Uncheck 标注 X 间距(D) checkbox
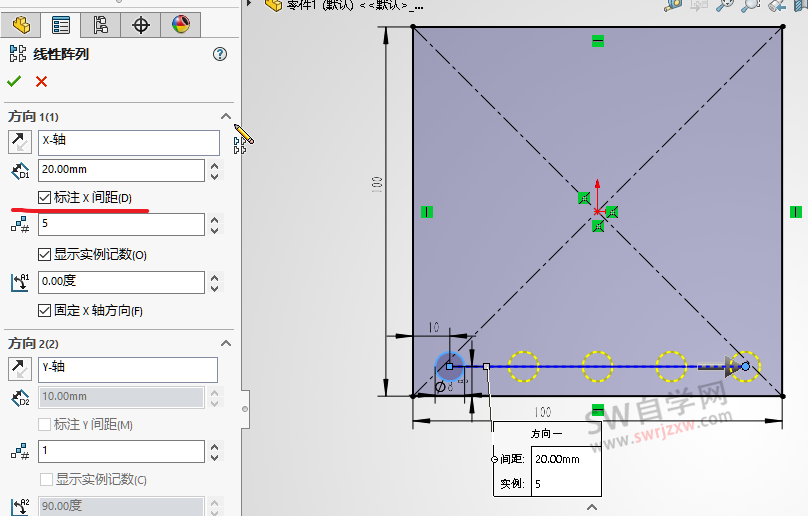Image resolution: width=808 pixels, height=516 pixels. tap(44, 197)
